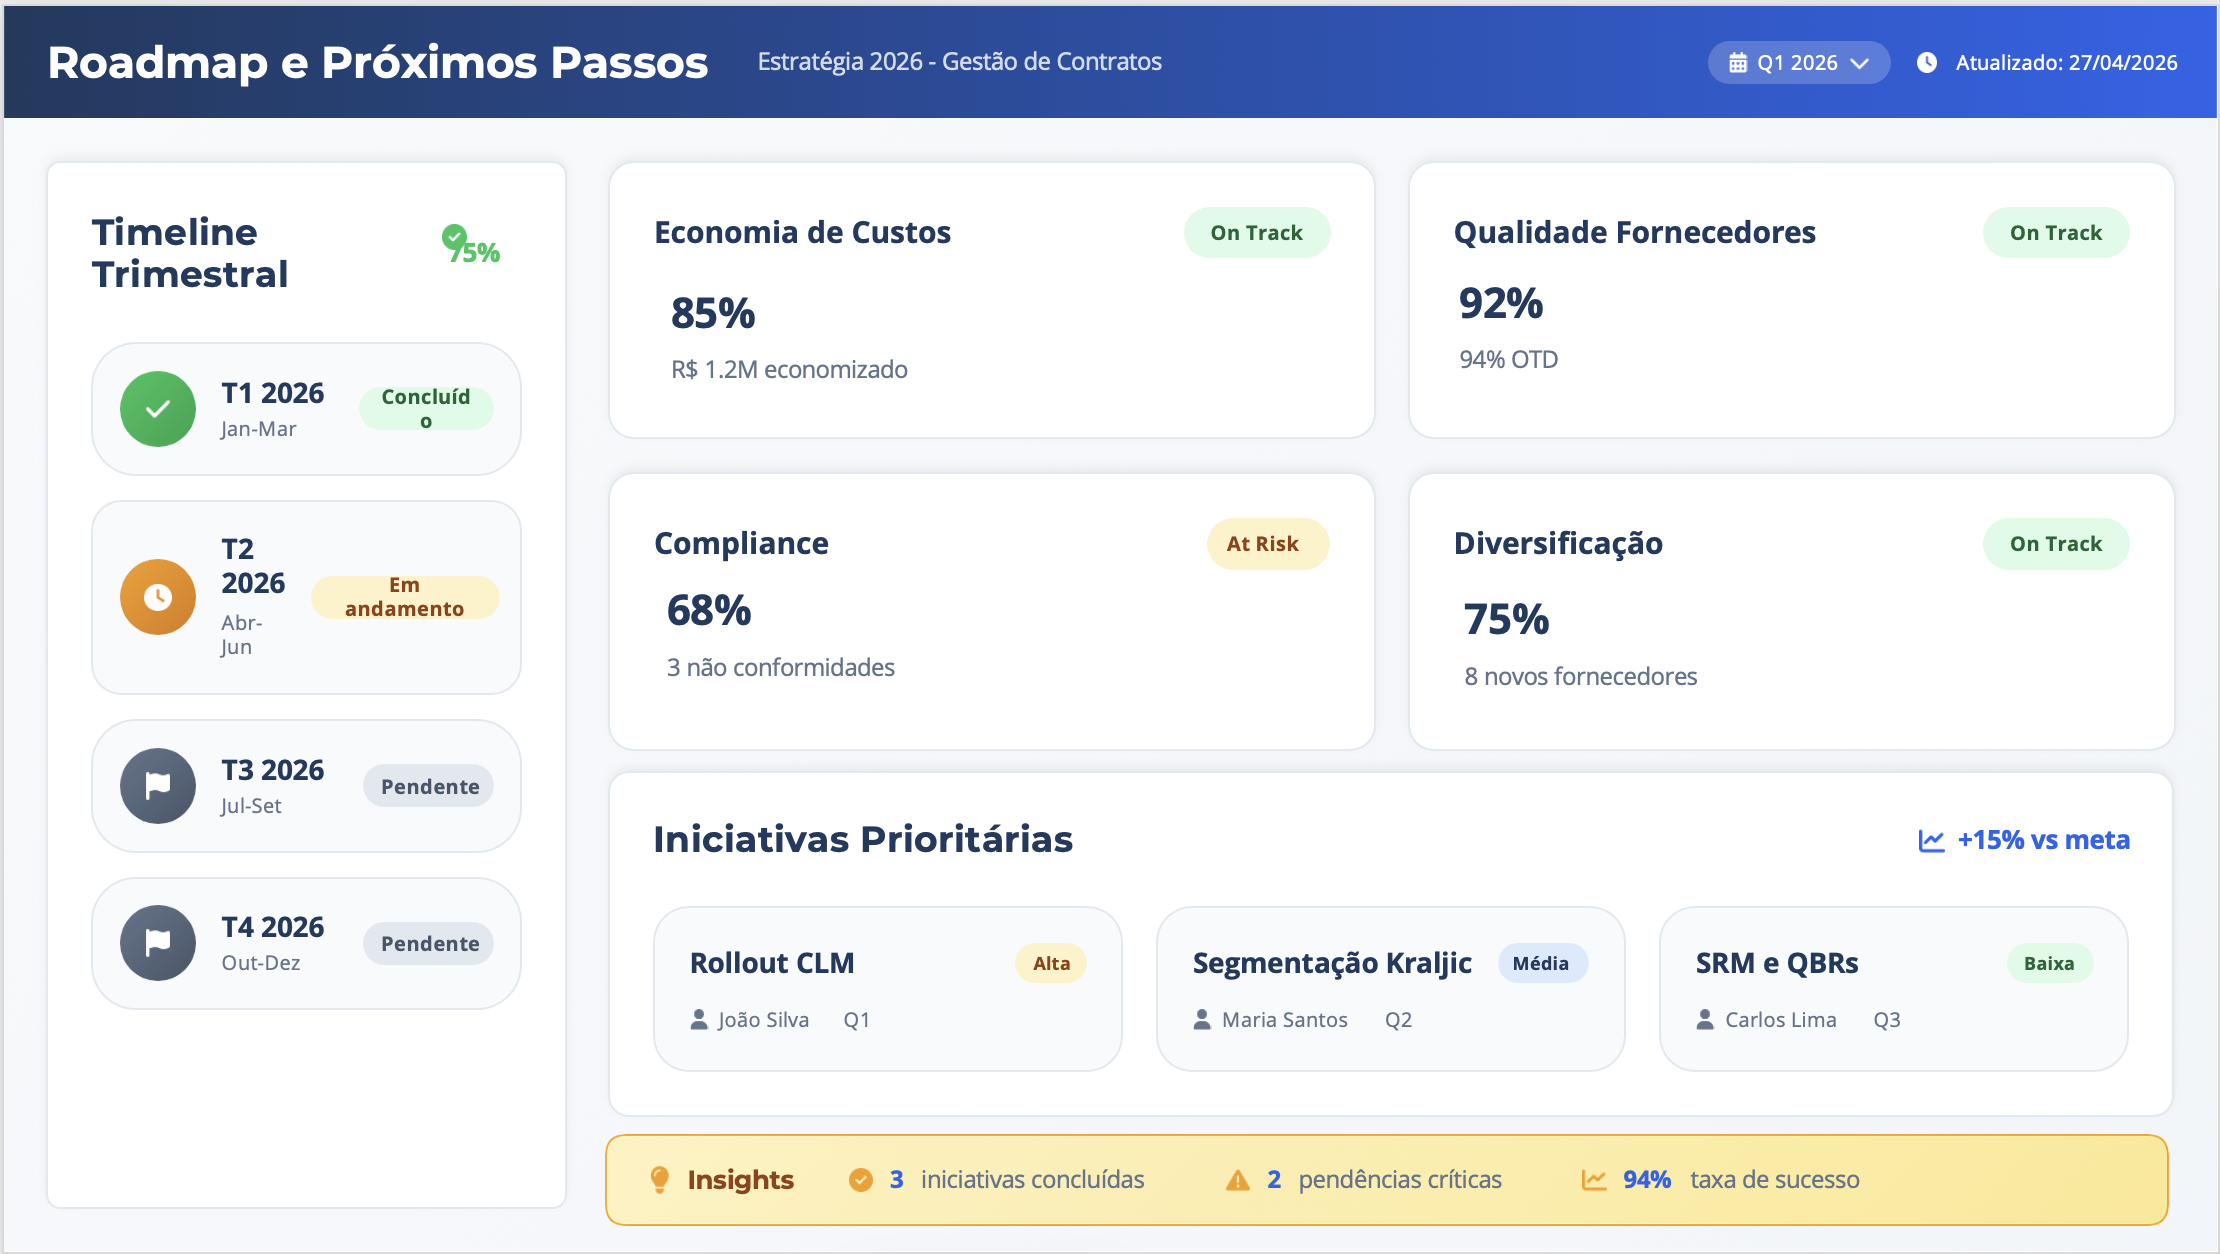Click the Baixa priority tag on SRM e QBRs
The height and width of the screenshot is (1254, 2220).
click(2049, 963)
